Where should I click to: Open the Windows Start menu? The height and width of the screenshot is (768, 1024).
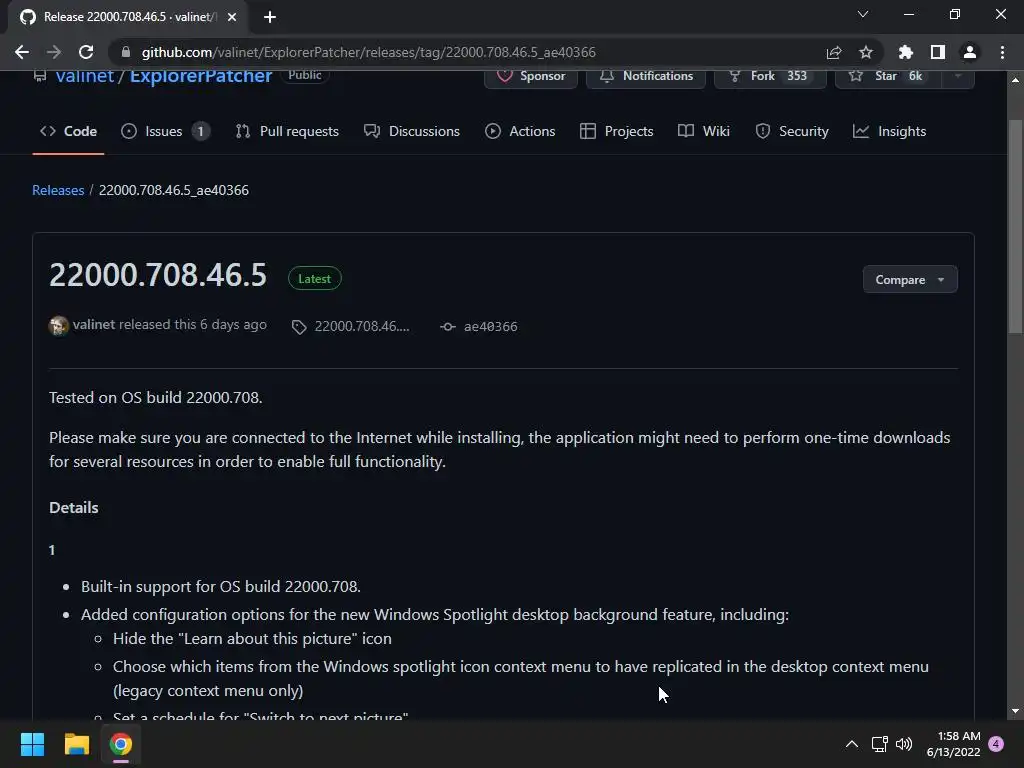tap(32, 744)
